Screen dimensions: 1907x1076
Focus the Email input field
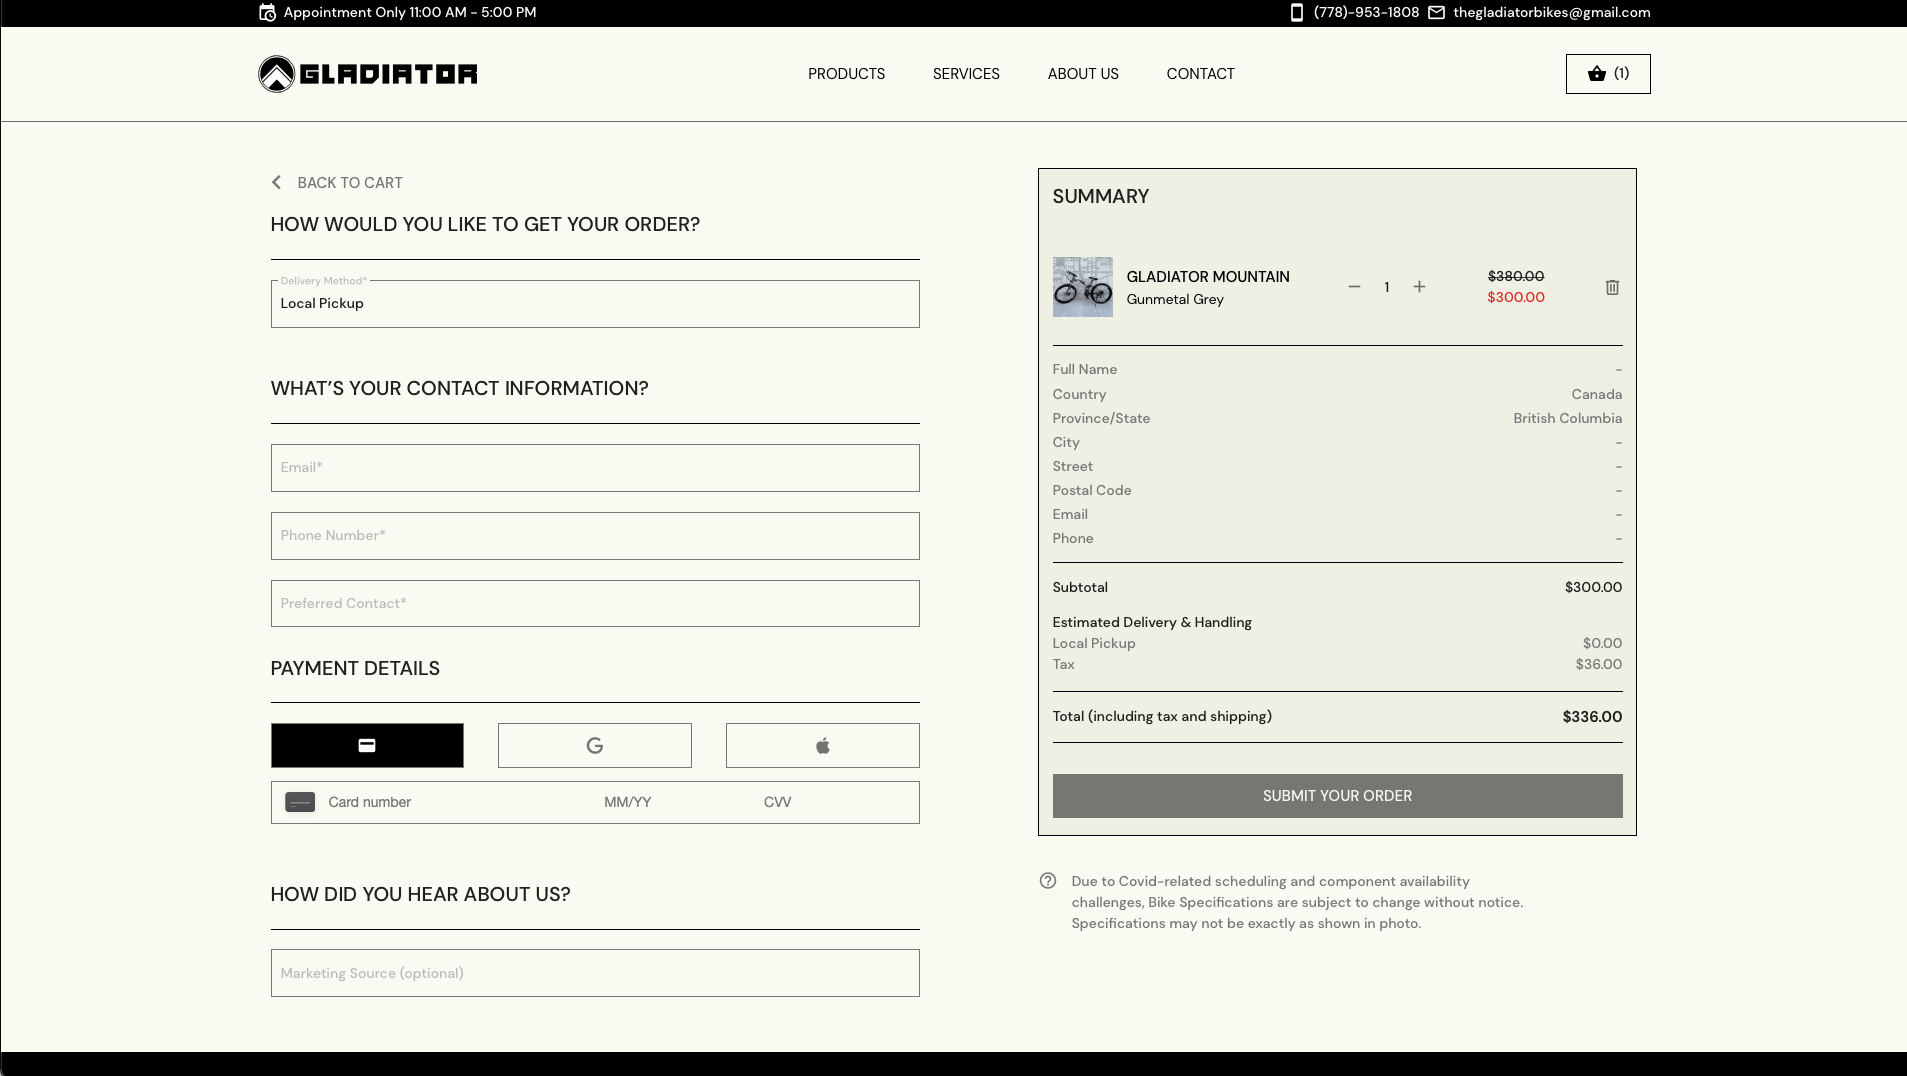[595, 468]
